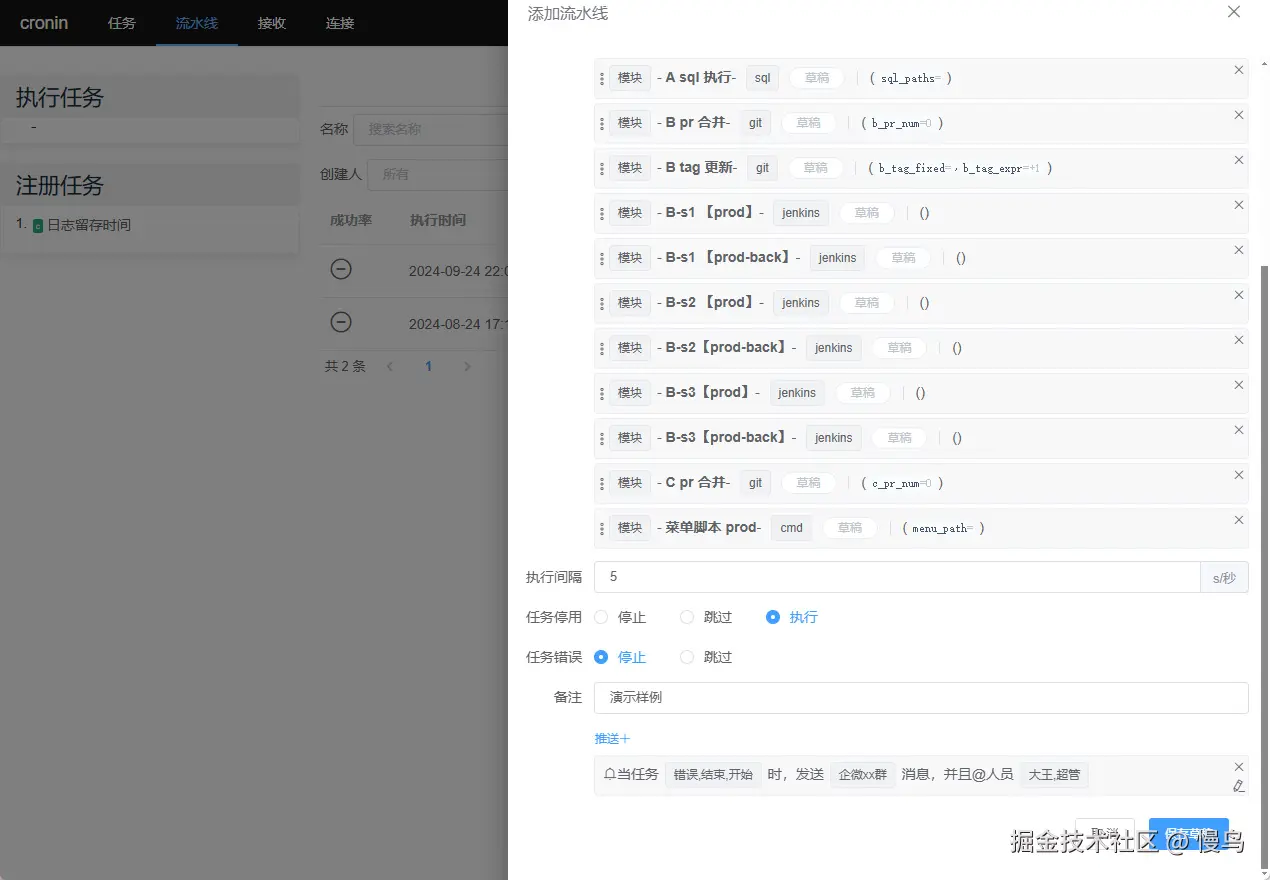This screenshot has height=880, width=1270.
Task: Click the "jenkins" tag on "B-s1【prod】"
Action: [x=800, y=212]
